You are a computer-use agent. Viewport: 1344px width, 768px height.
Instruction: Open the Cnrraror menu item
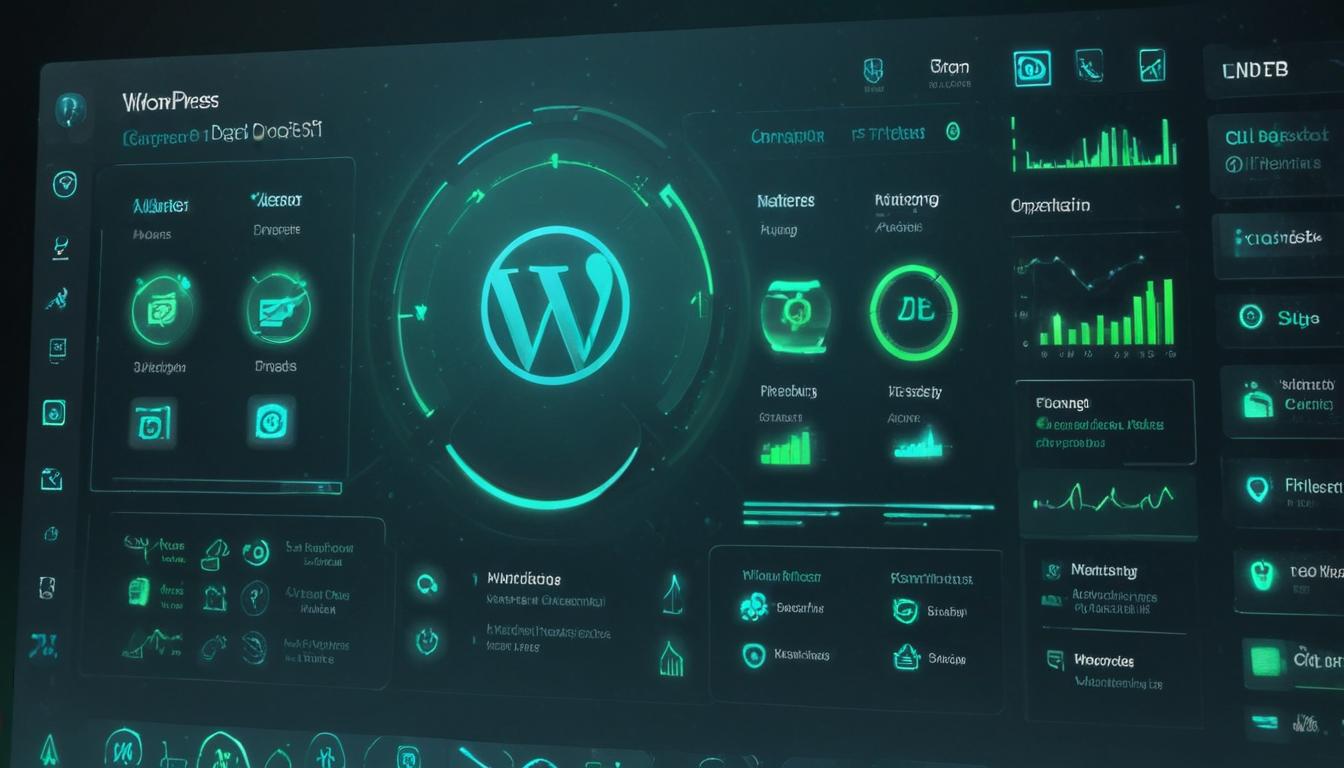tap(789, 132)
